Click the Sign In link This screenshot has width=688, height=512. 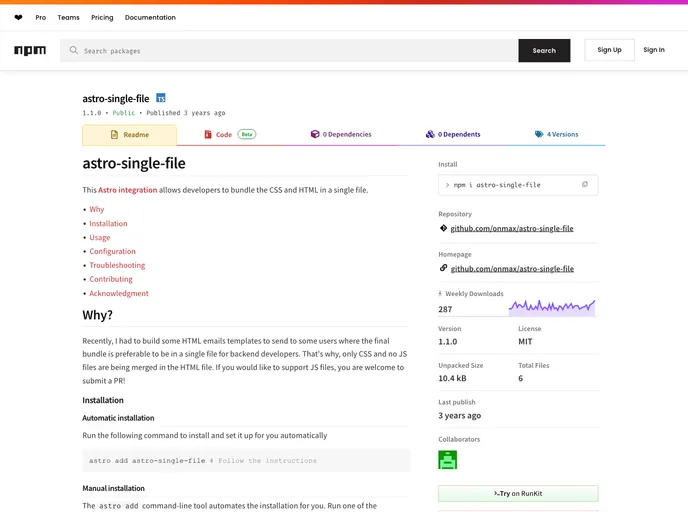point(654,50)
